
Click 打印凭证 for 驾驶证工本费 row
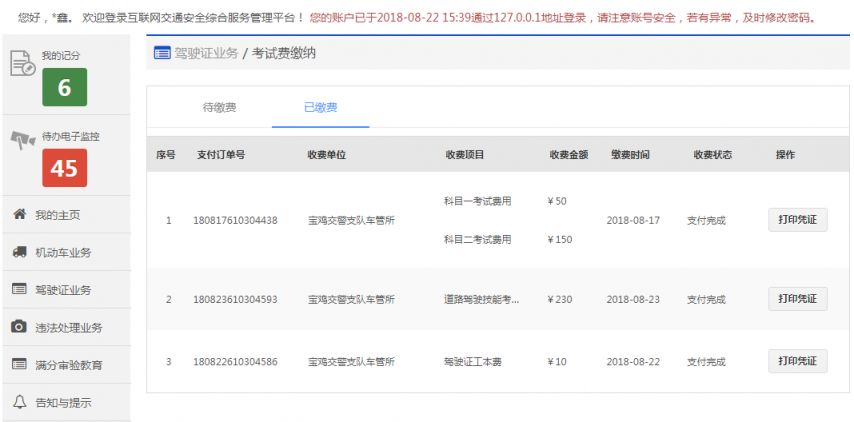[x=797, y=361]
